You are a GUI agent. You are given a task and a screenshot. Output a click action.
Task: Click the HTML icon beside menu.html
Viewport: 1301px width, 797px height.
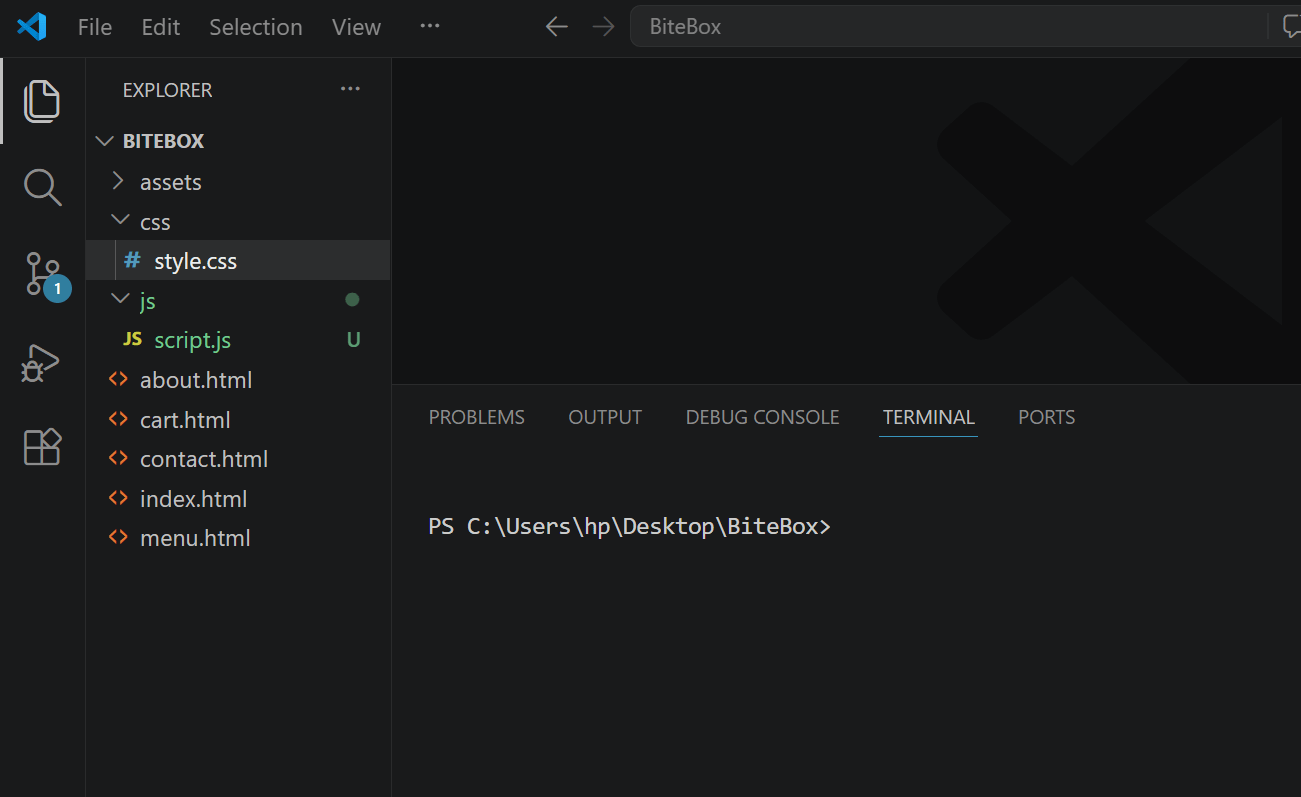[118, 538]
